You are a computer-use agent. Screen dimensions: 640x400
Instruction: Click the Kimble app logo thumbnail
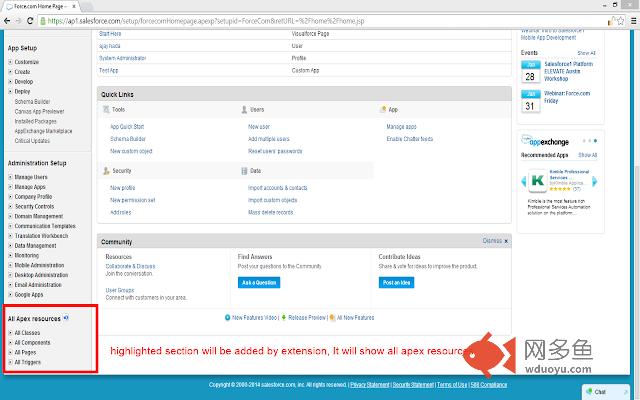pos(538,180)
